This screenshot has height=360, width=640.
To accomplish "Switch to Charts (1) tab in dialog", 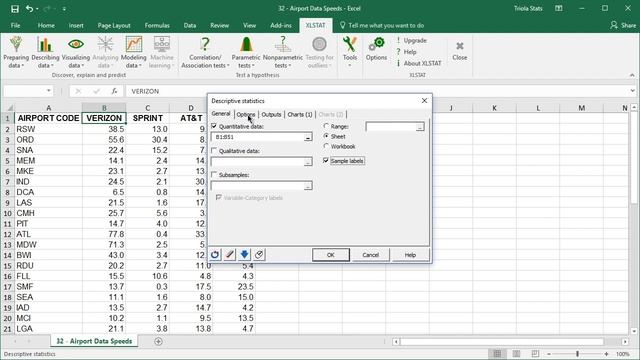I will pos(300,114).
